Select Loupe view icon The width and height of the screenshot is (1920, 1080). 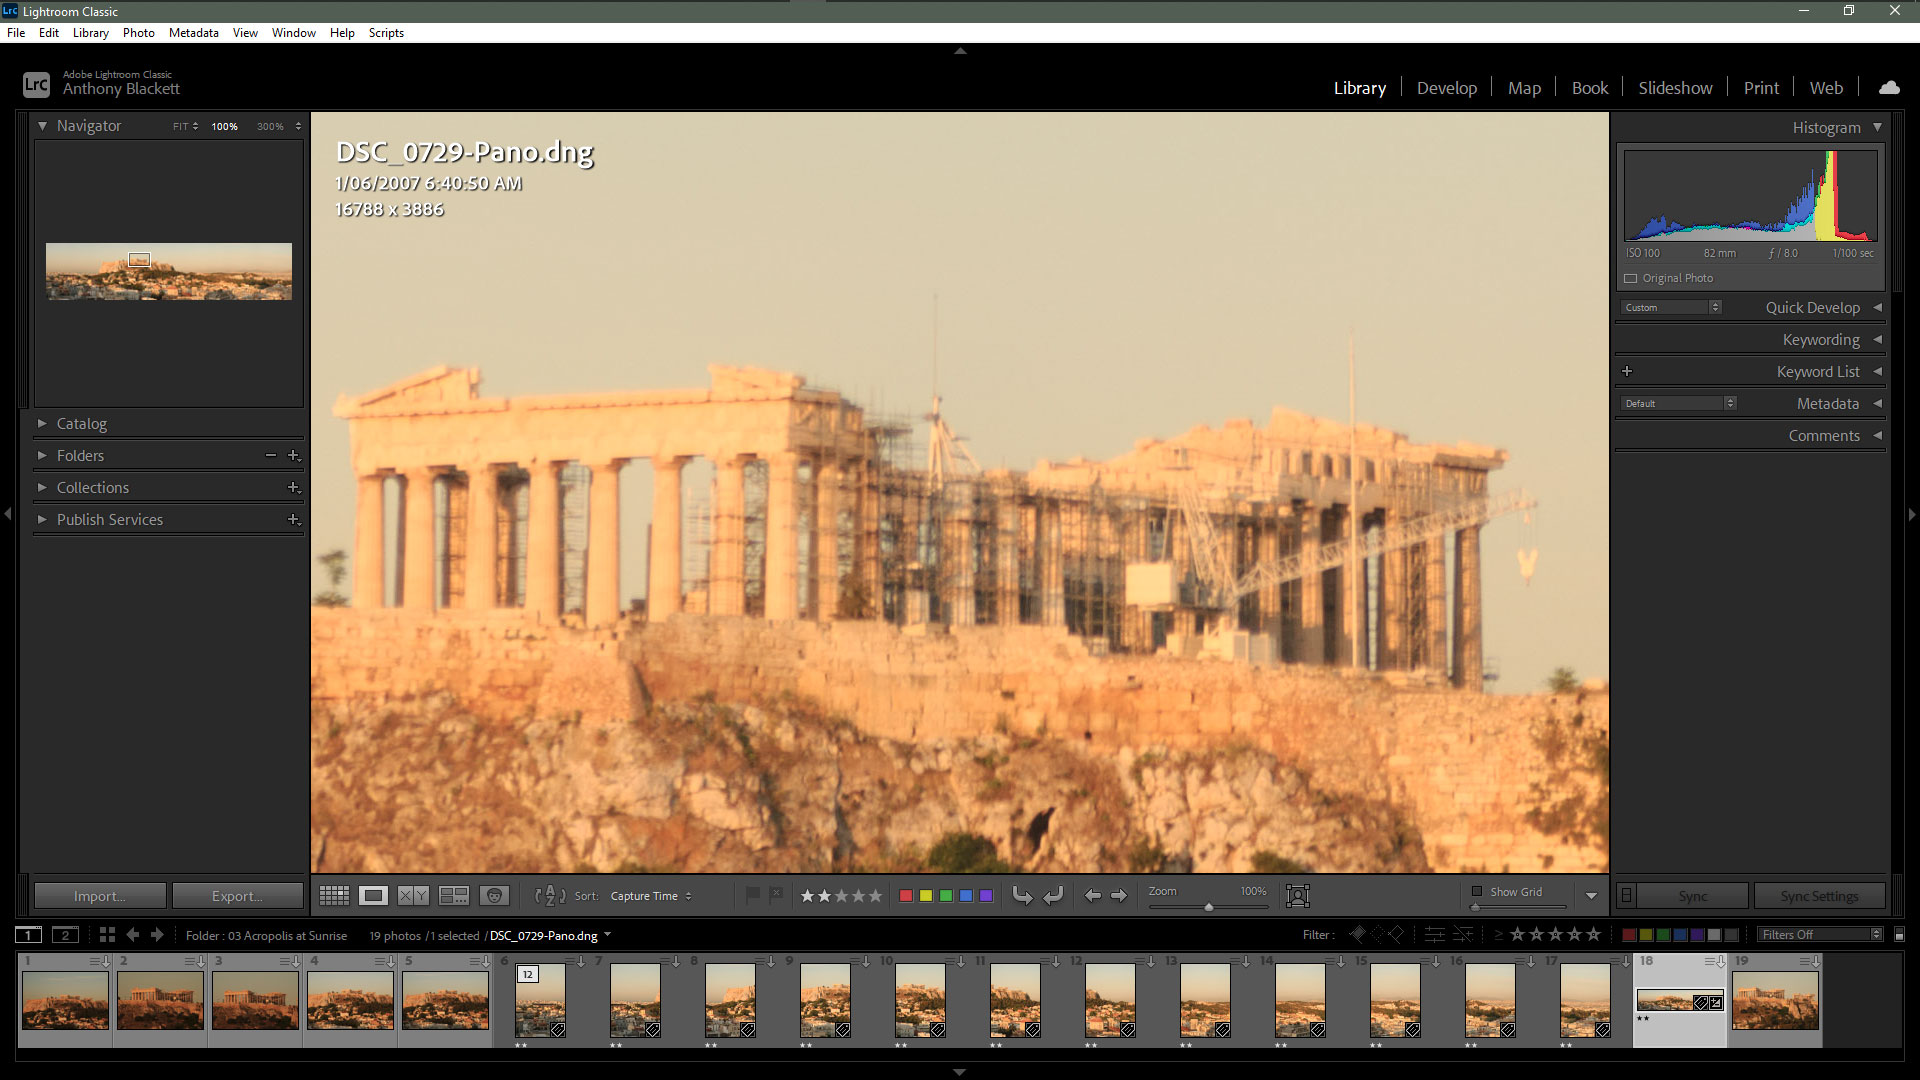pos(374,896)
